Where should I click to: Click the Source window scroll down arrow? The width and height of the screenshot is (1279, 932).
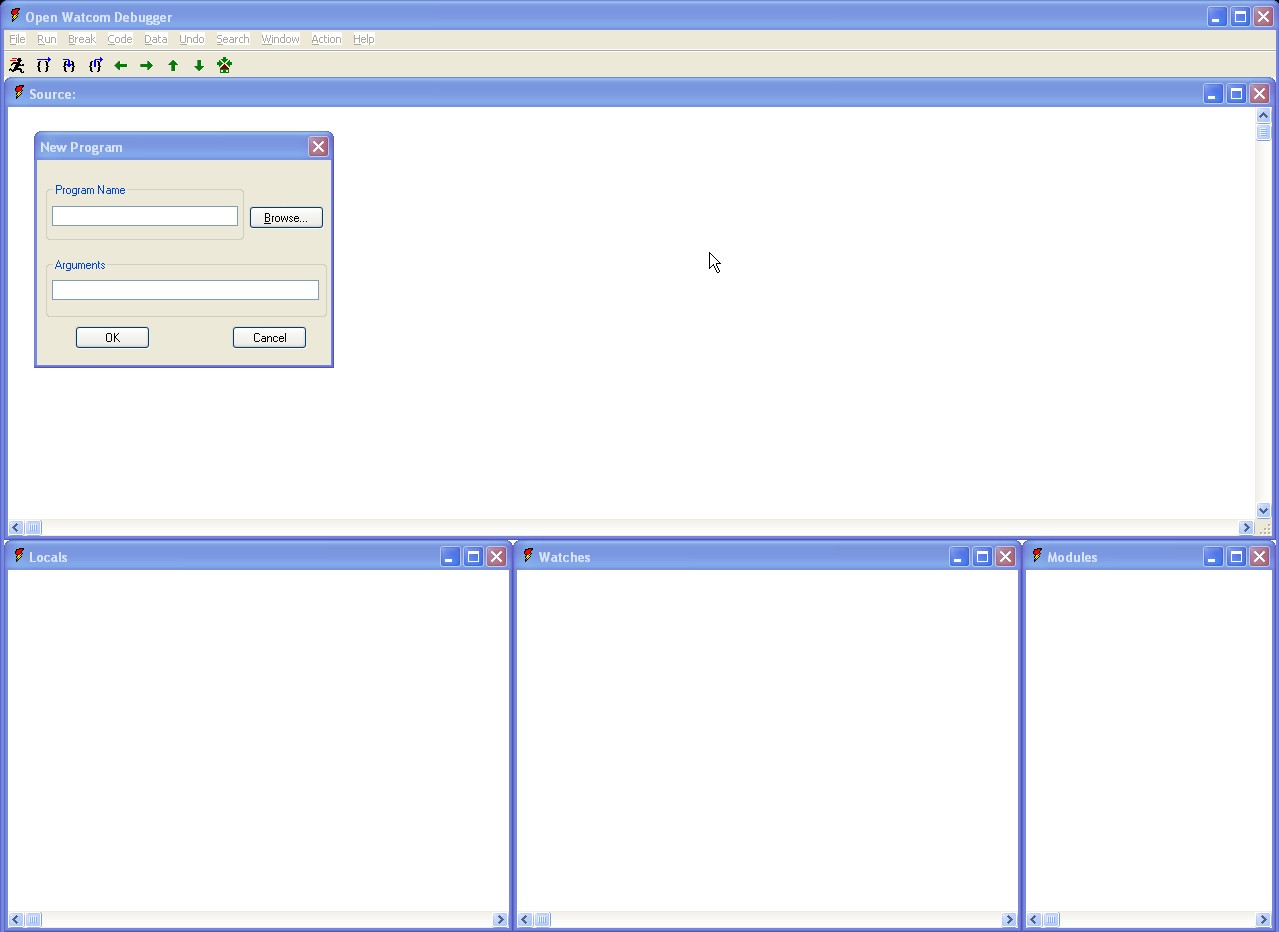1263,510
